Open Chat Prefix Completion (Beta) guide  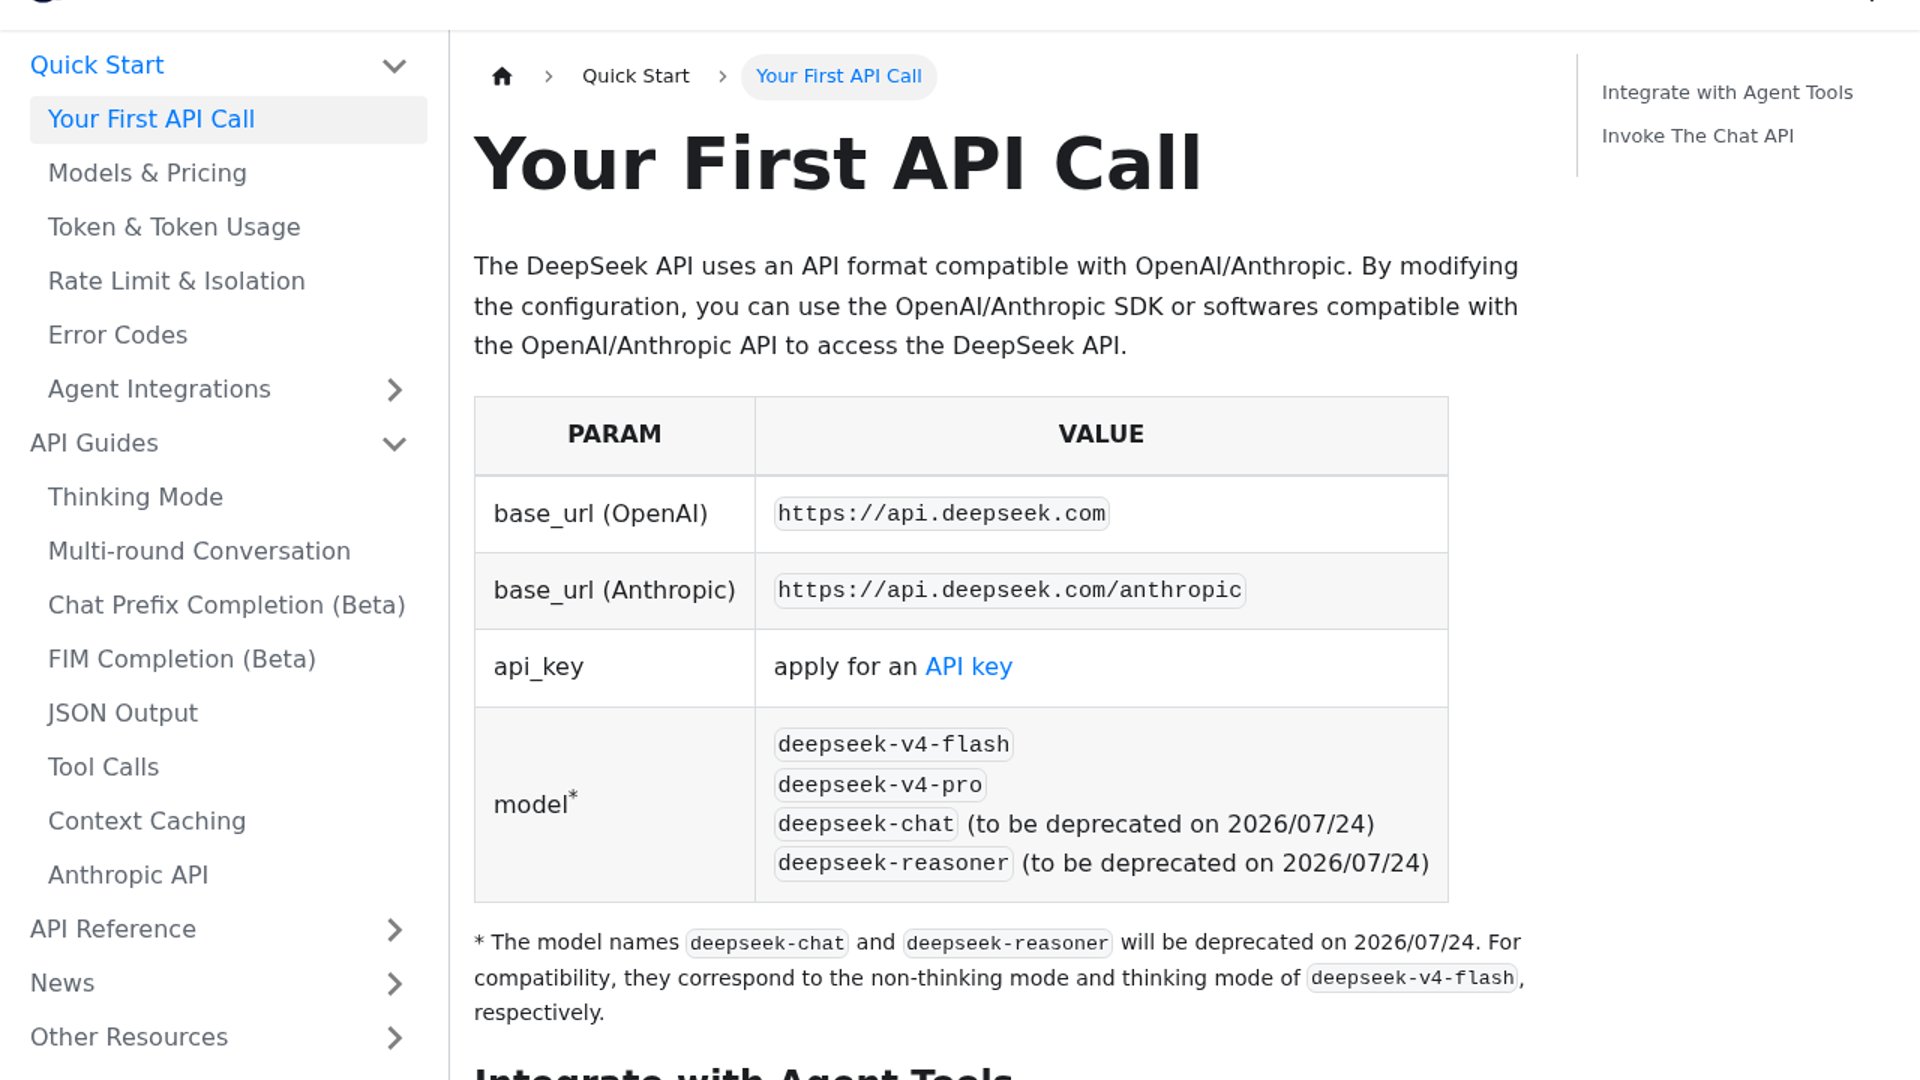227,605
